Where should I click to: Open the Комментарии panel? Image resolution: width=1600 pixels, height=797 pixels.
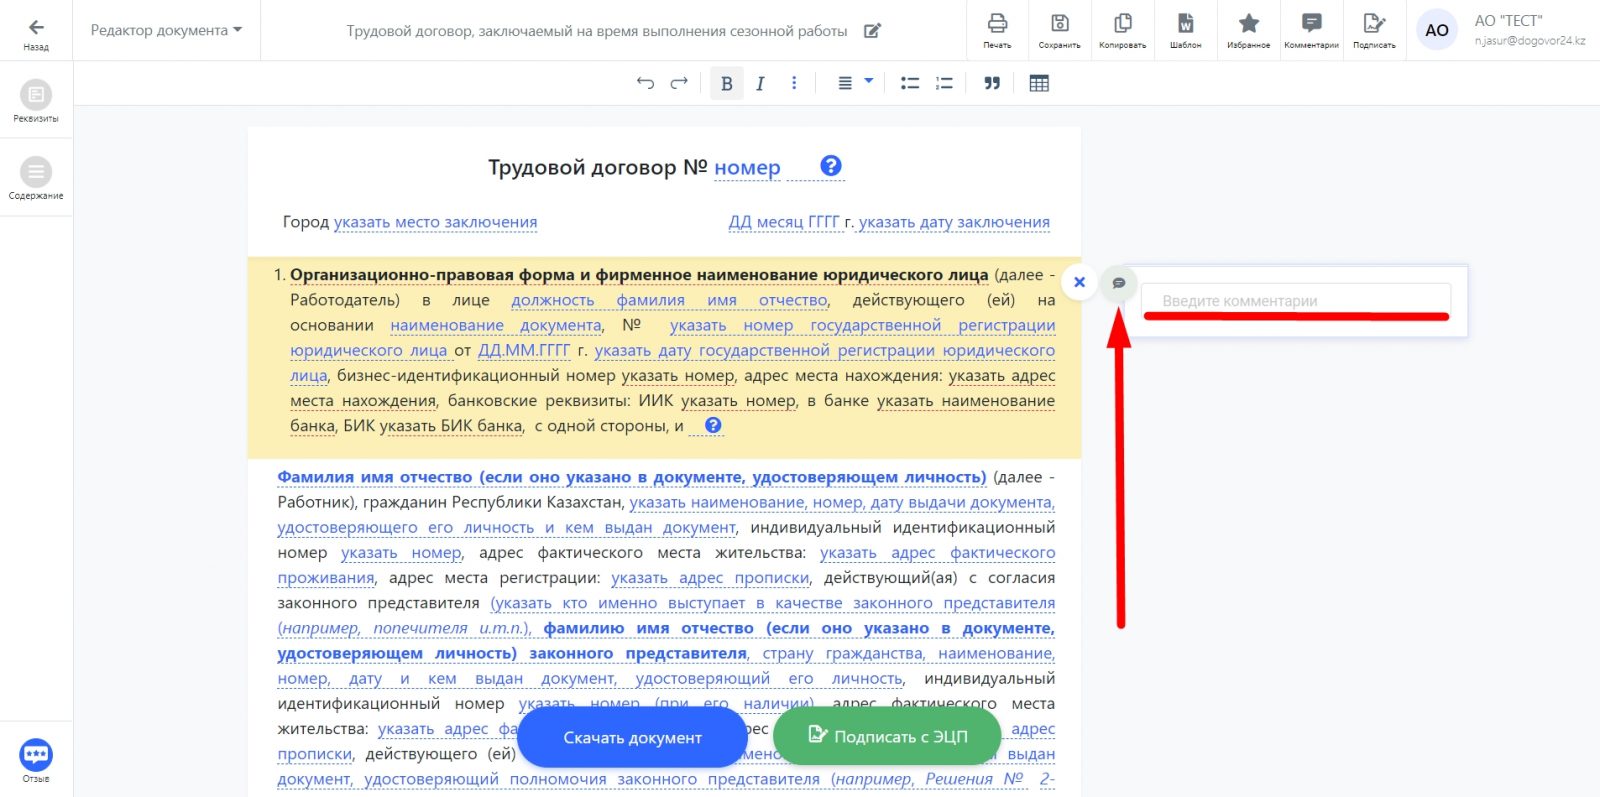1311,30
